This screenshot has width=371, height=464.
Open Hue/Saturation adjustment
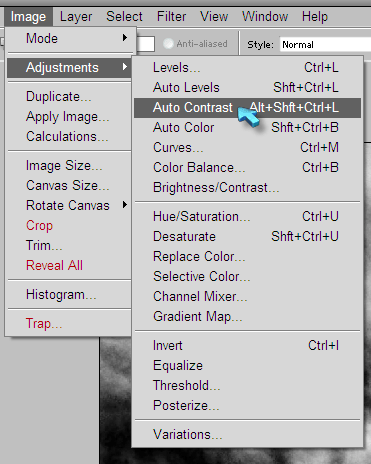pyautogui.click(x=247, y=217)
